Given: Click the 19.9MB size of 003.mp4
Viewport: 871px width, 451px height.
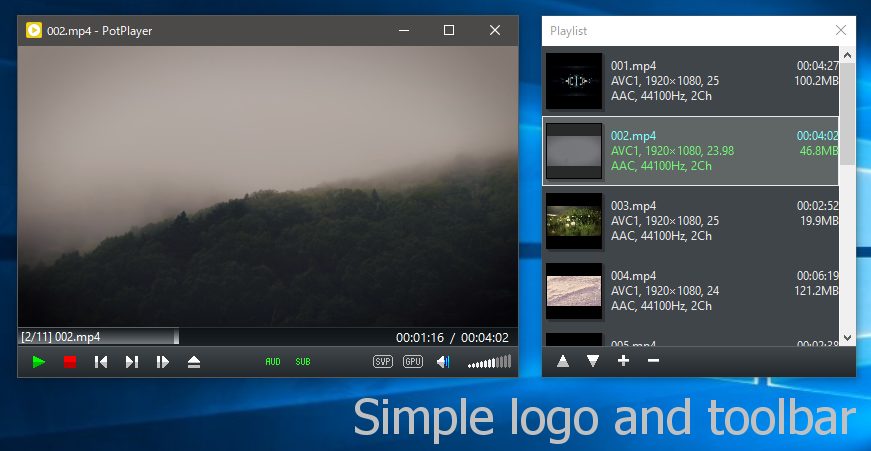Looking at the screenshot, I should (x=819, y=221).
